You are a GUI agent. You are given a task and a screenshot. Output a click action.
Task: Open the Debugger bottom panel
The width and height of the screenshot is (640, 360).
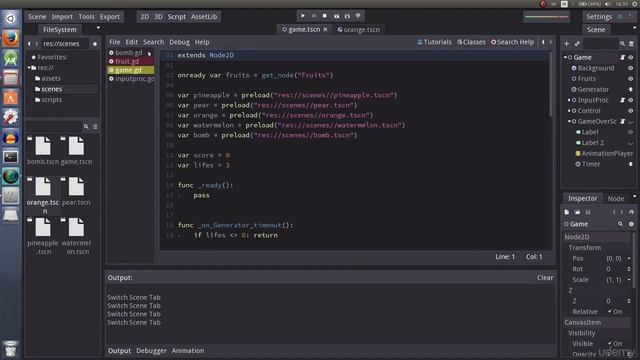click(151, 351)
